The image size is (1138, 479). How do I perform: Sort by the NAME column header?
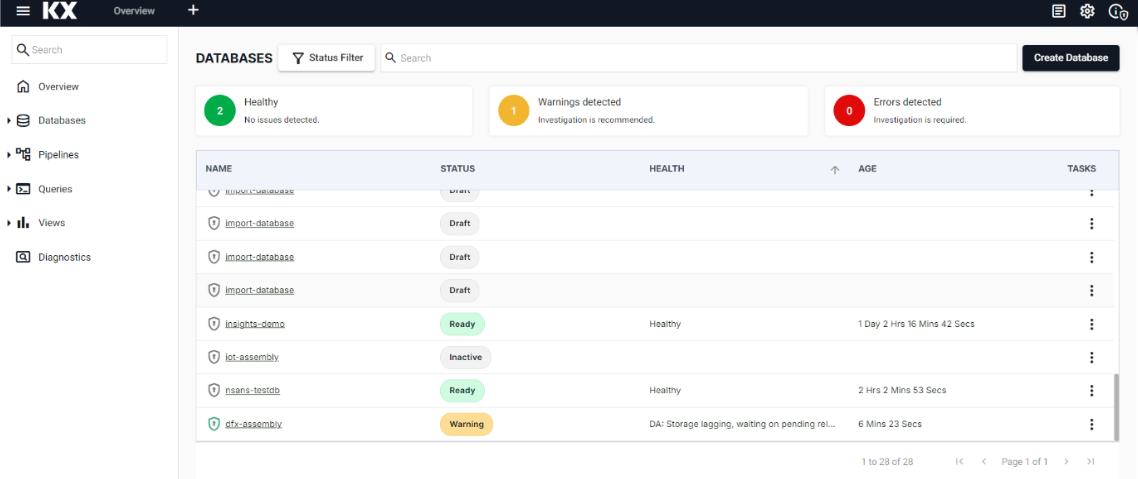218,168
